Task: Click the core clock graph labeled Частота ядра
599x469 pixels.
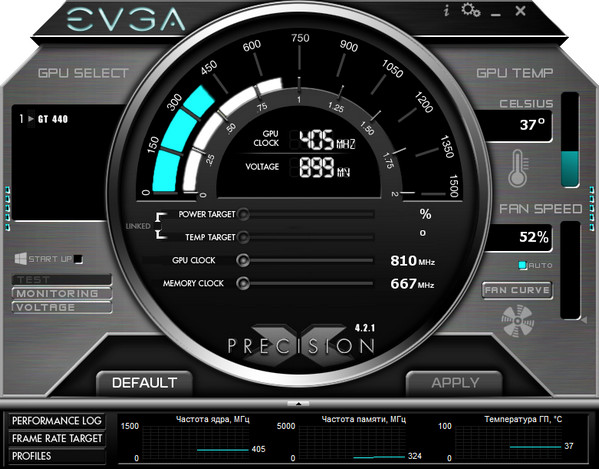Action: click(196, 443)
